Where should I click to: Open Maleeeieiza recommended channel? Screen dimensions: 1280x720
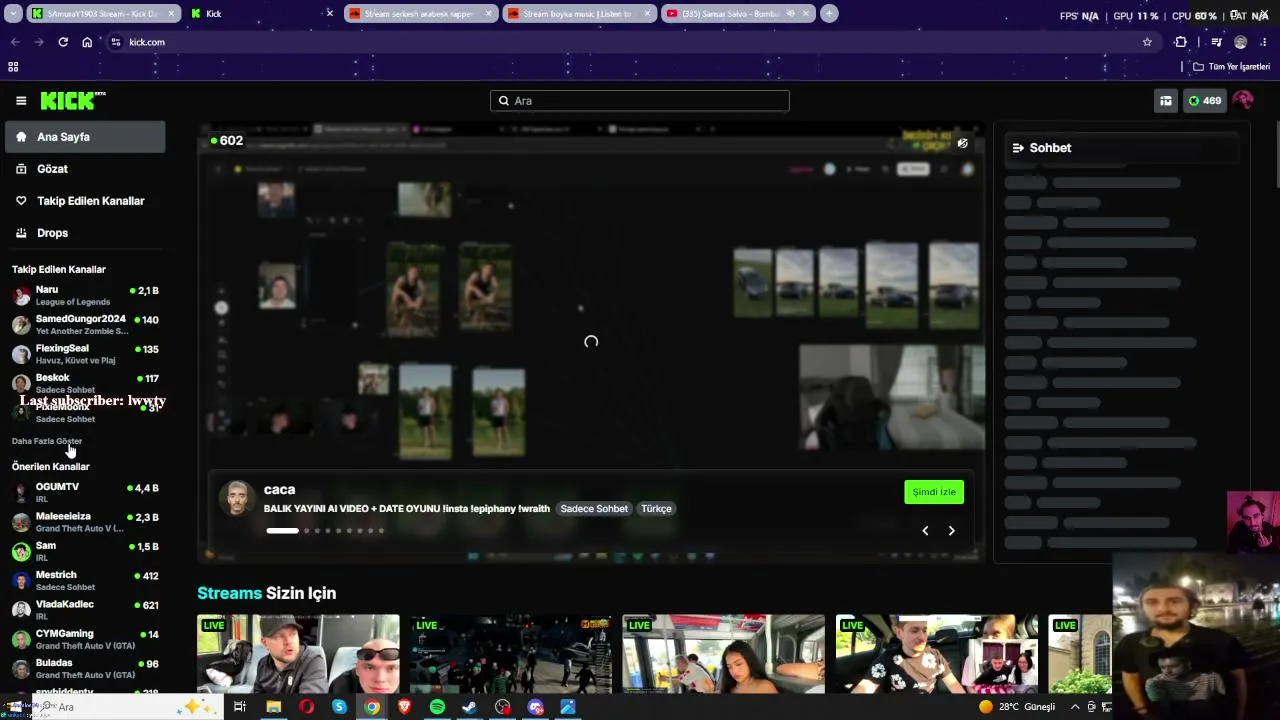click(85, 521)
